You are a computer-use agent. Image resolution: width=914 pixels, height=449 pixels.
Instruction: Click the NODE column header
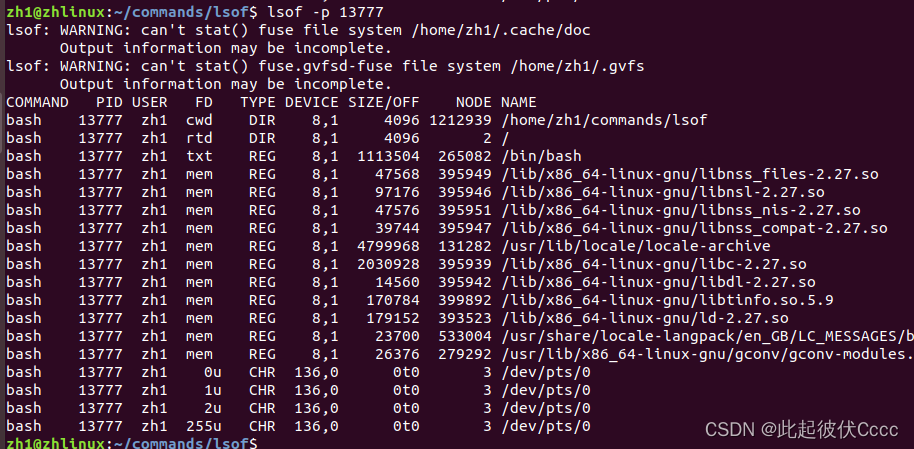tap(473, 102)
